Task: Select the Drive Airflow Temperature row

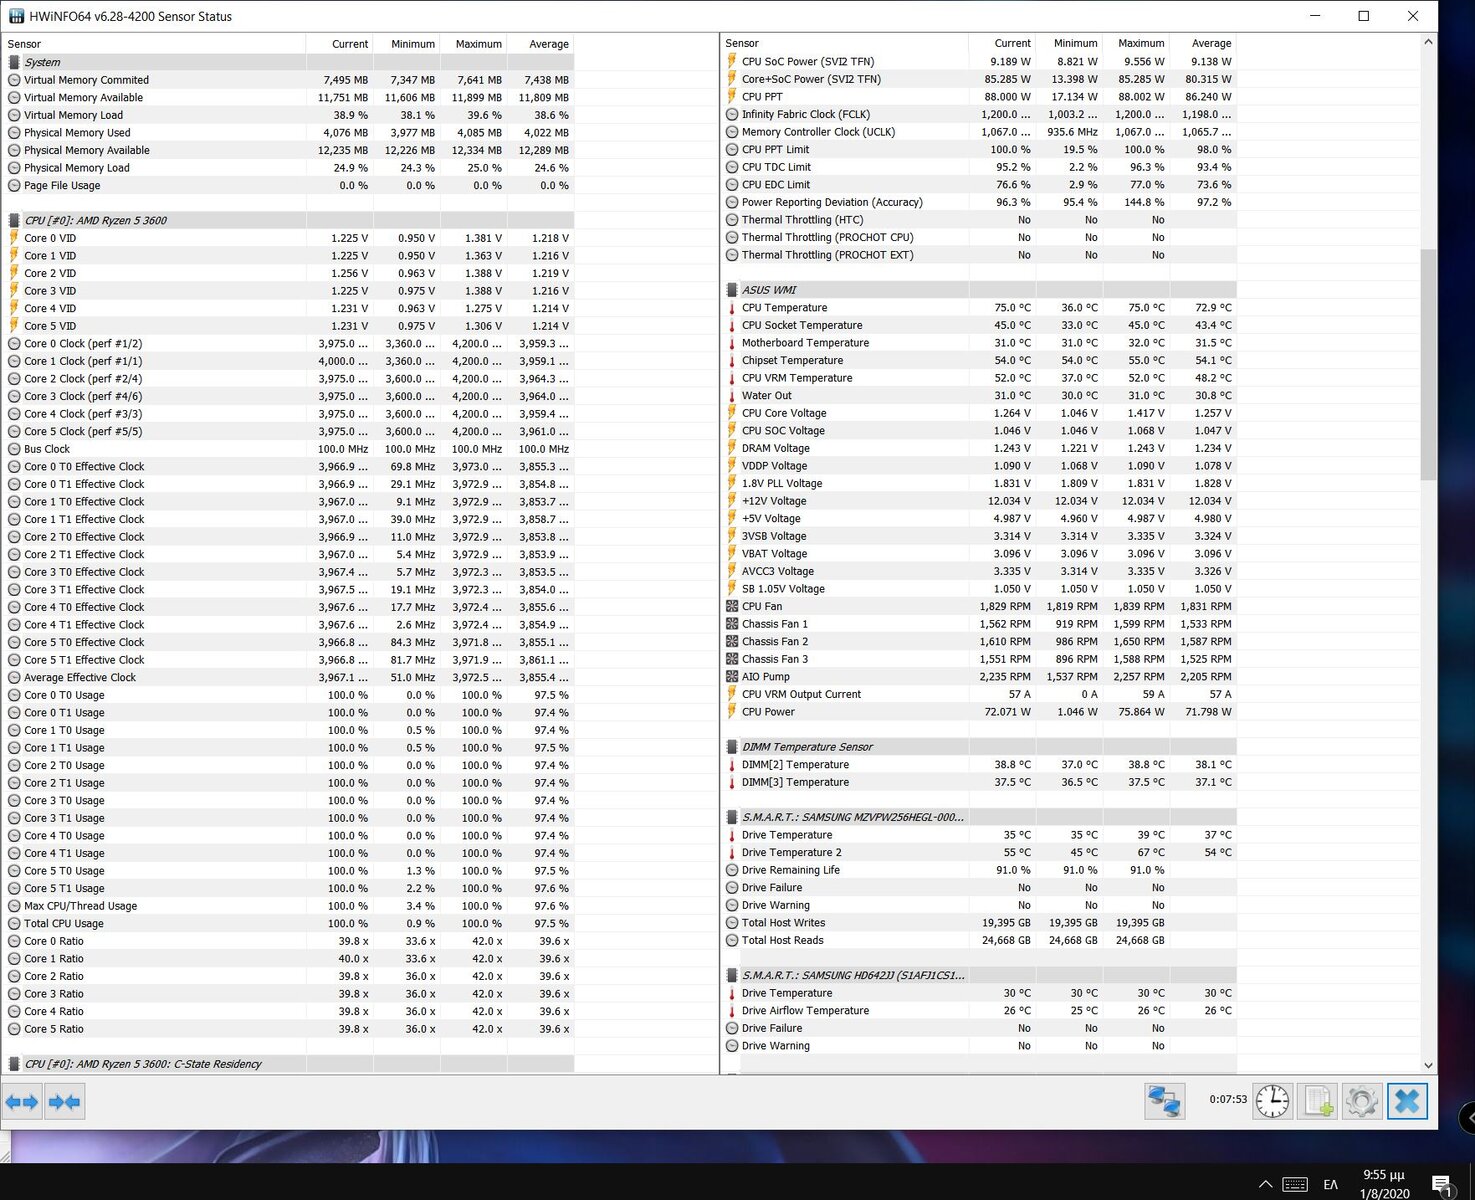Action: point(979,1011)
